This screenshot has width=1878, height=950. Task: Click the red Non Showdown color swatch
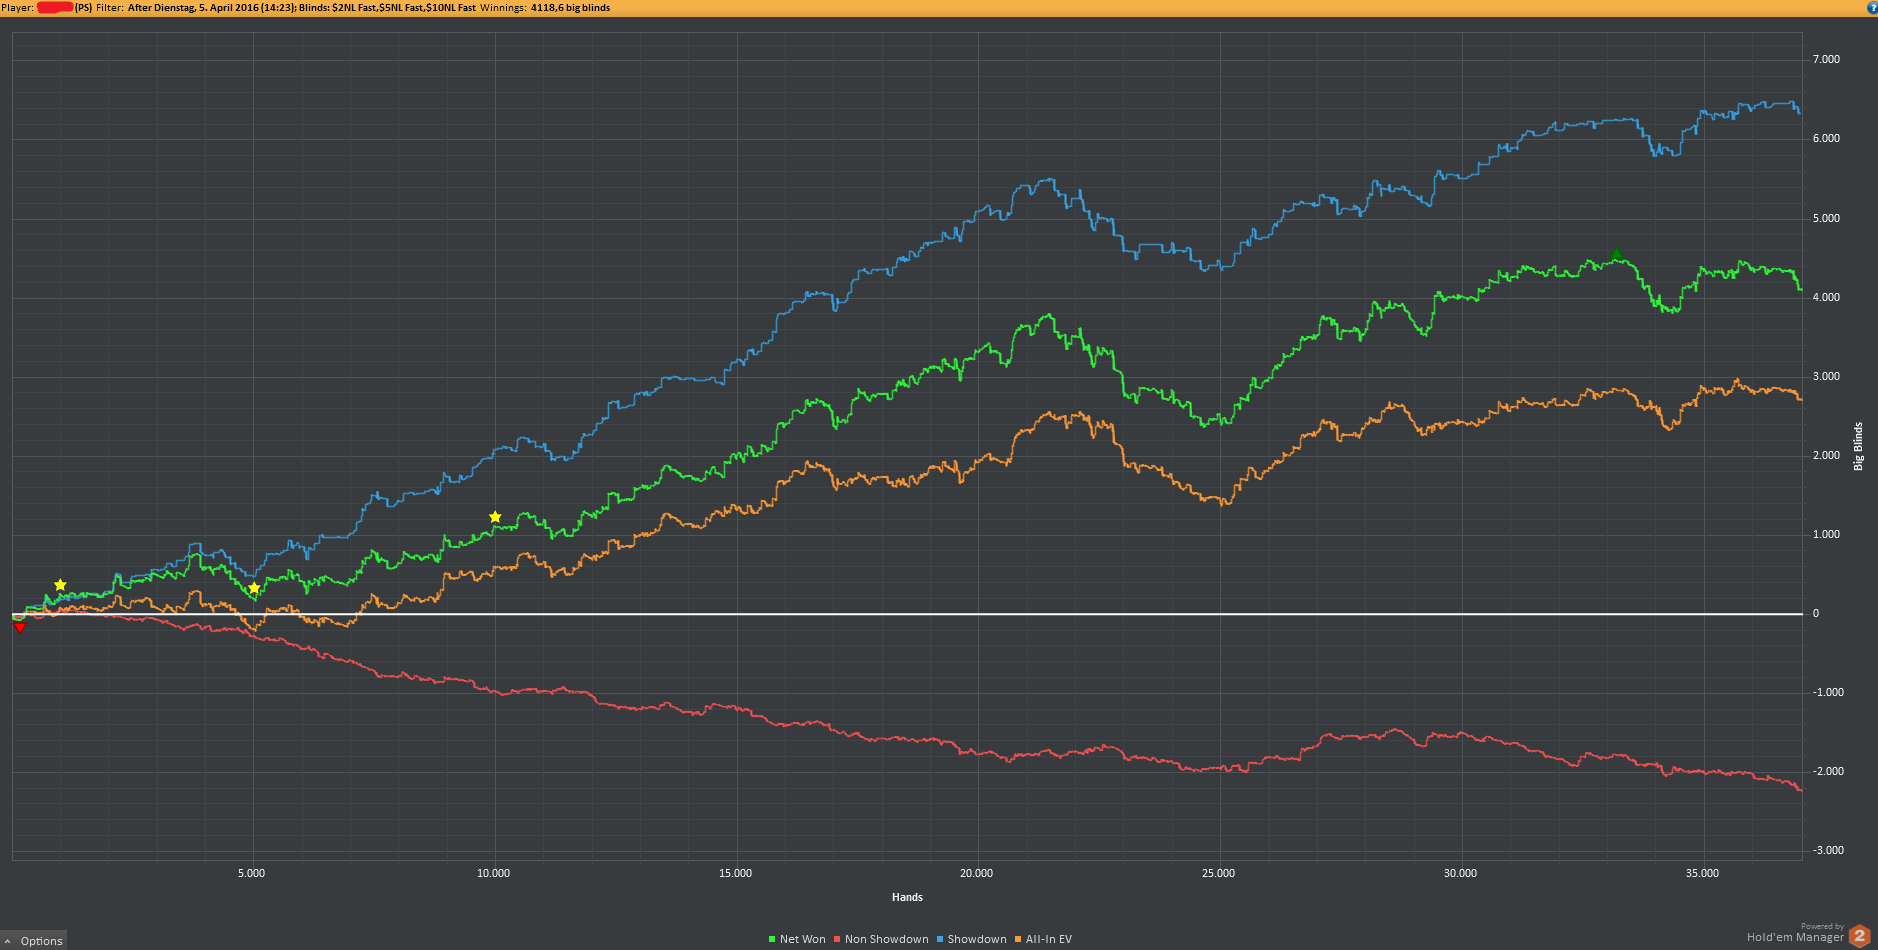point(837,939)
